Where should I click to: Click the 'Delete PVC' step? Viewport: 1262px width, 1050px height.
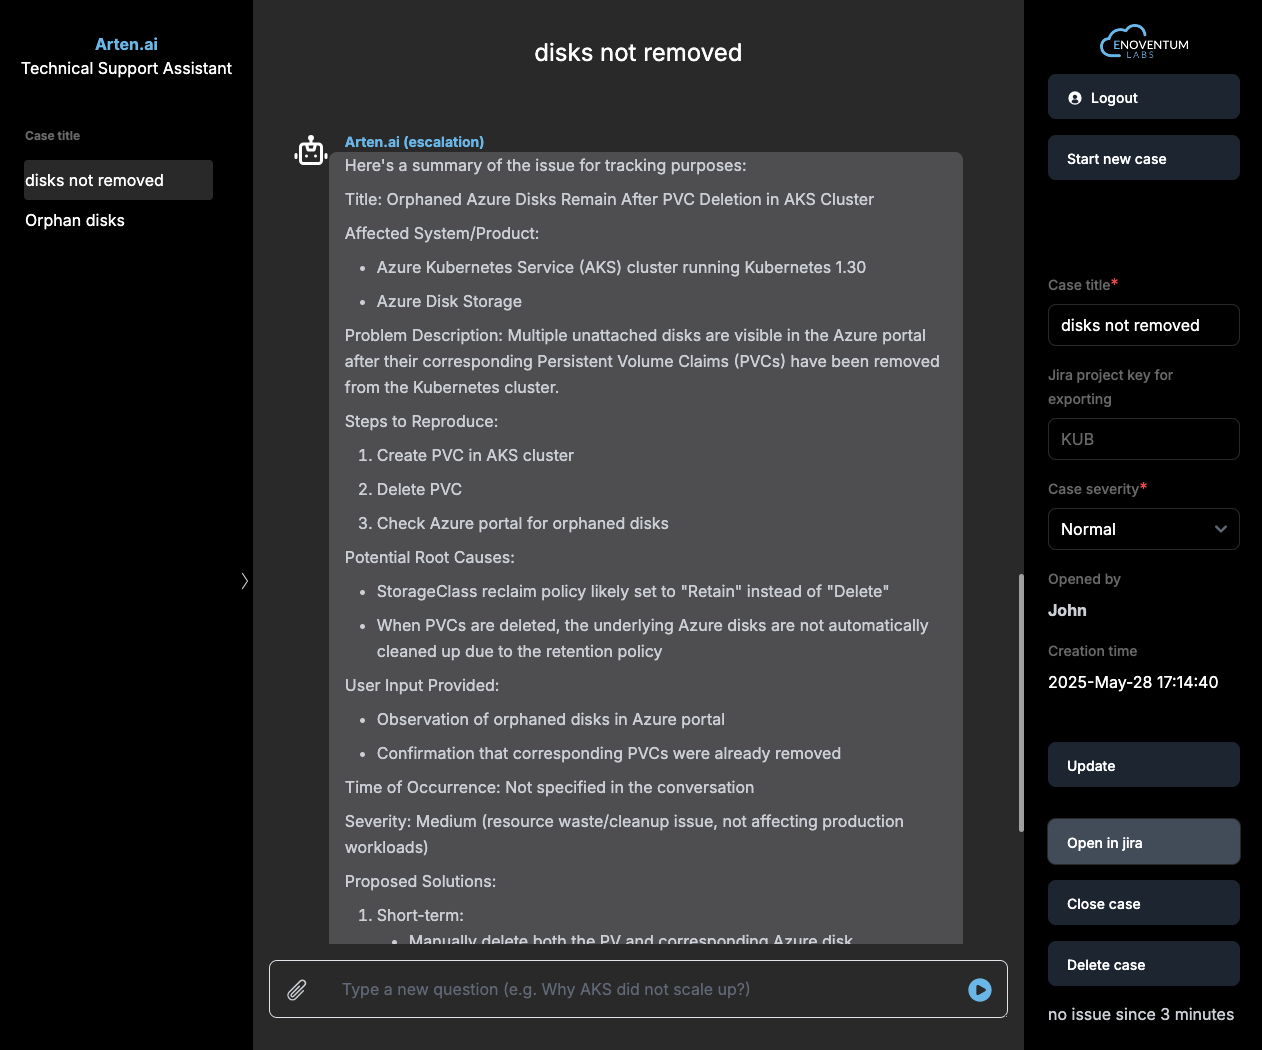[x=419, y=489]
